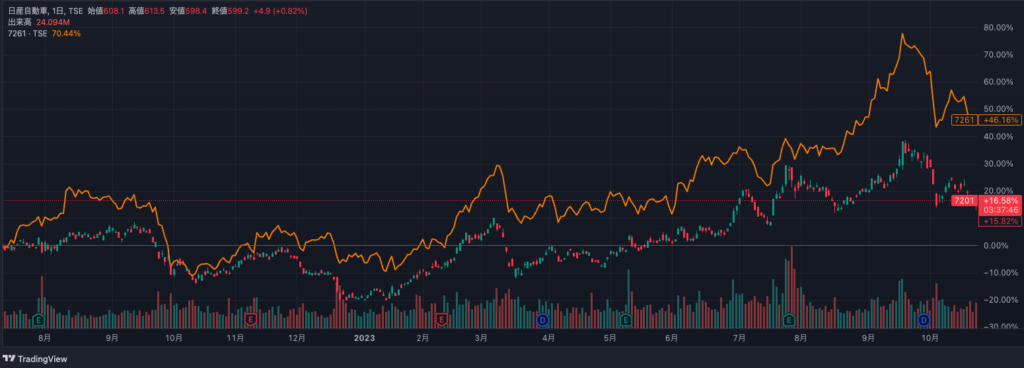Click the 出来高 volume indicator legend
Viewport: 1024px width, 368px height.
[x=20, y=22]
